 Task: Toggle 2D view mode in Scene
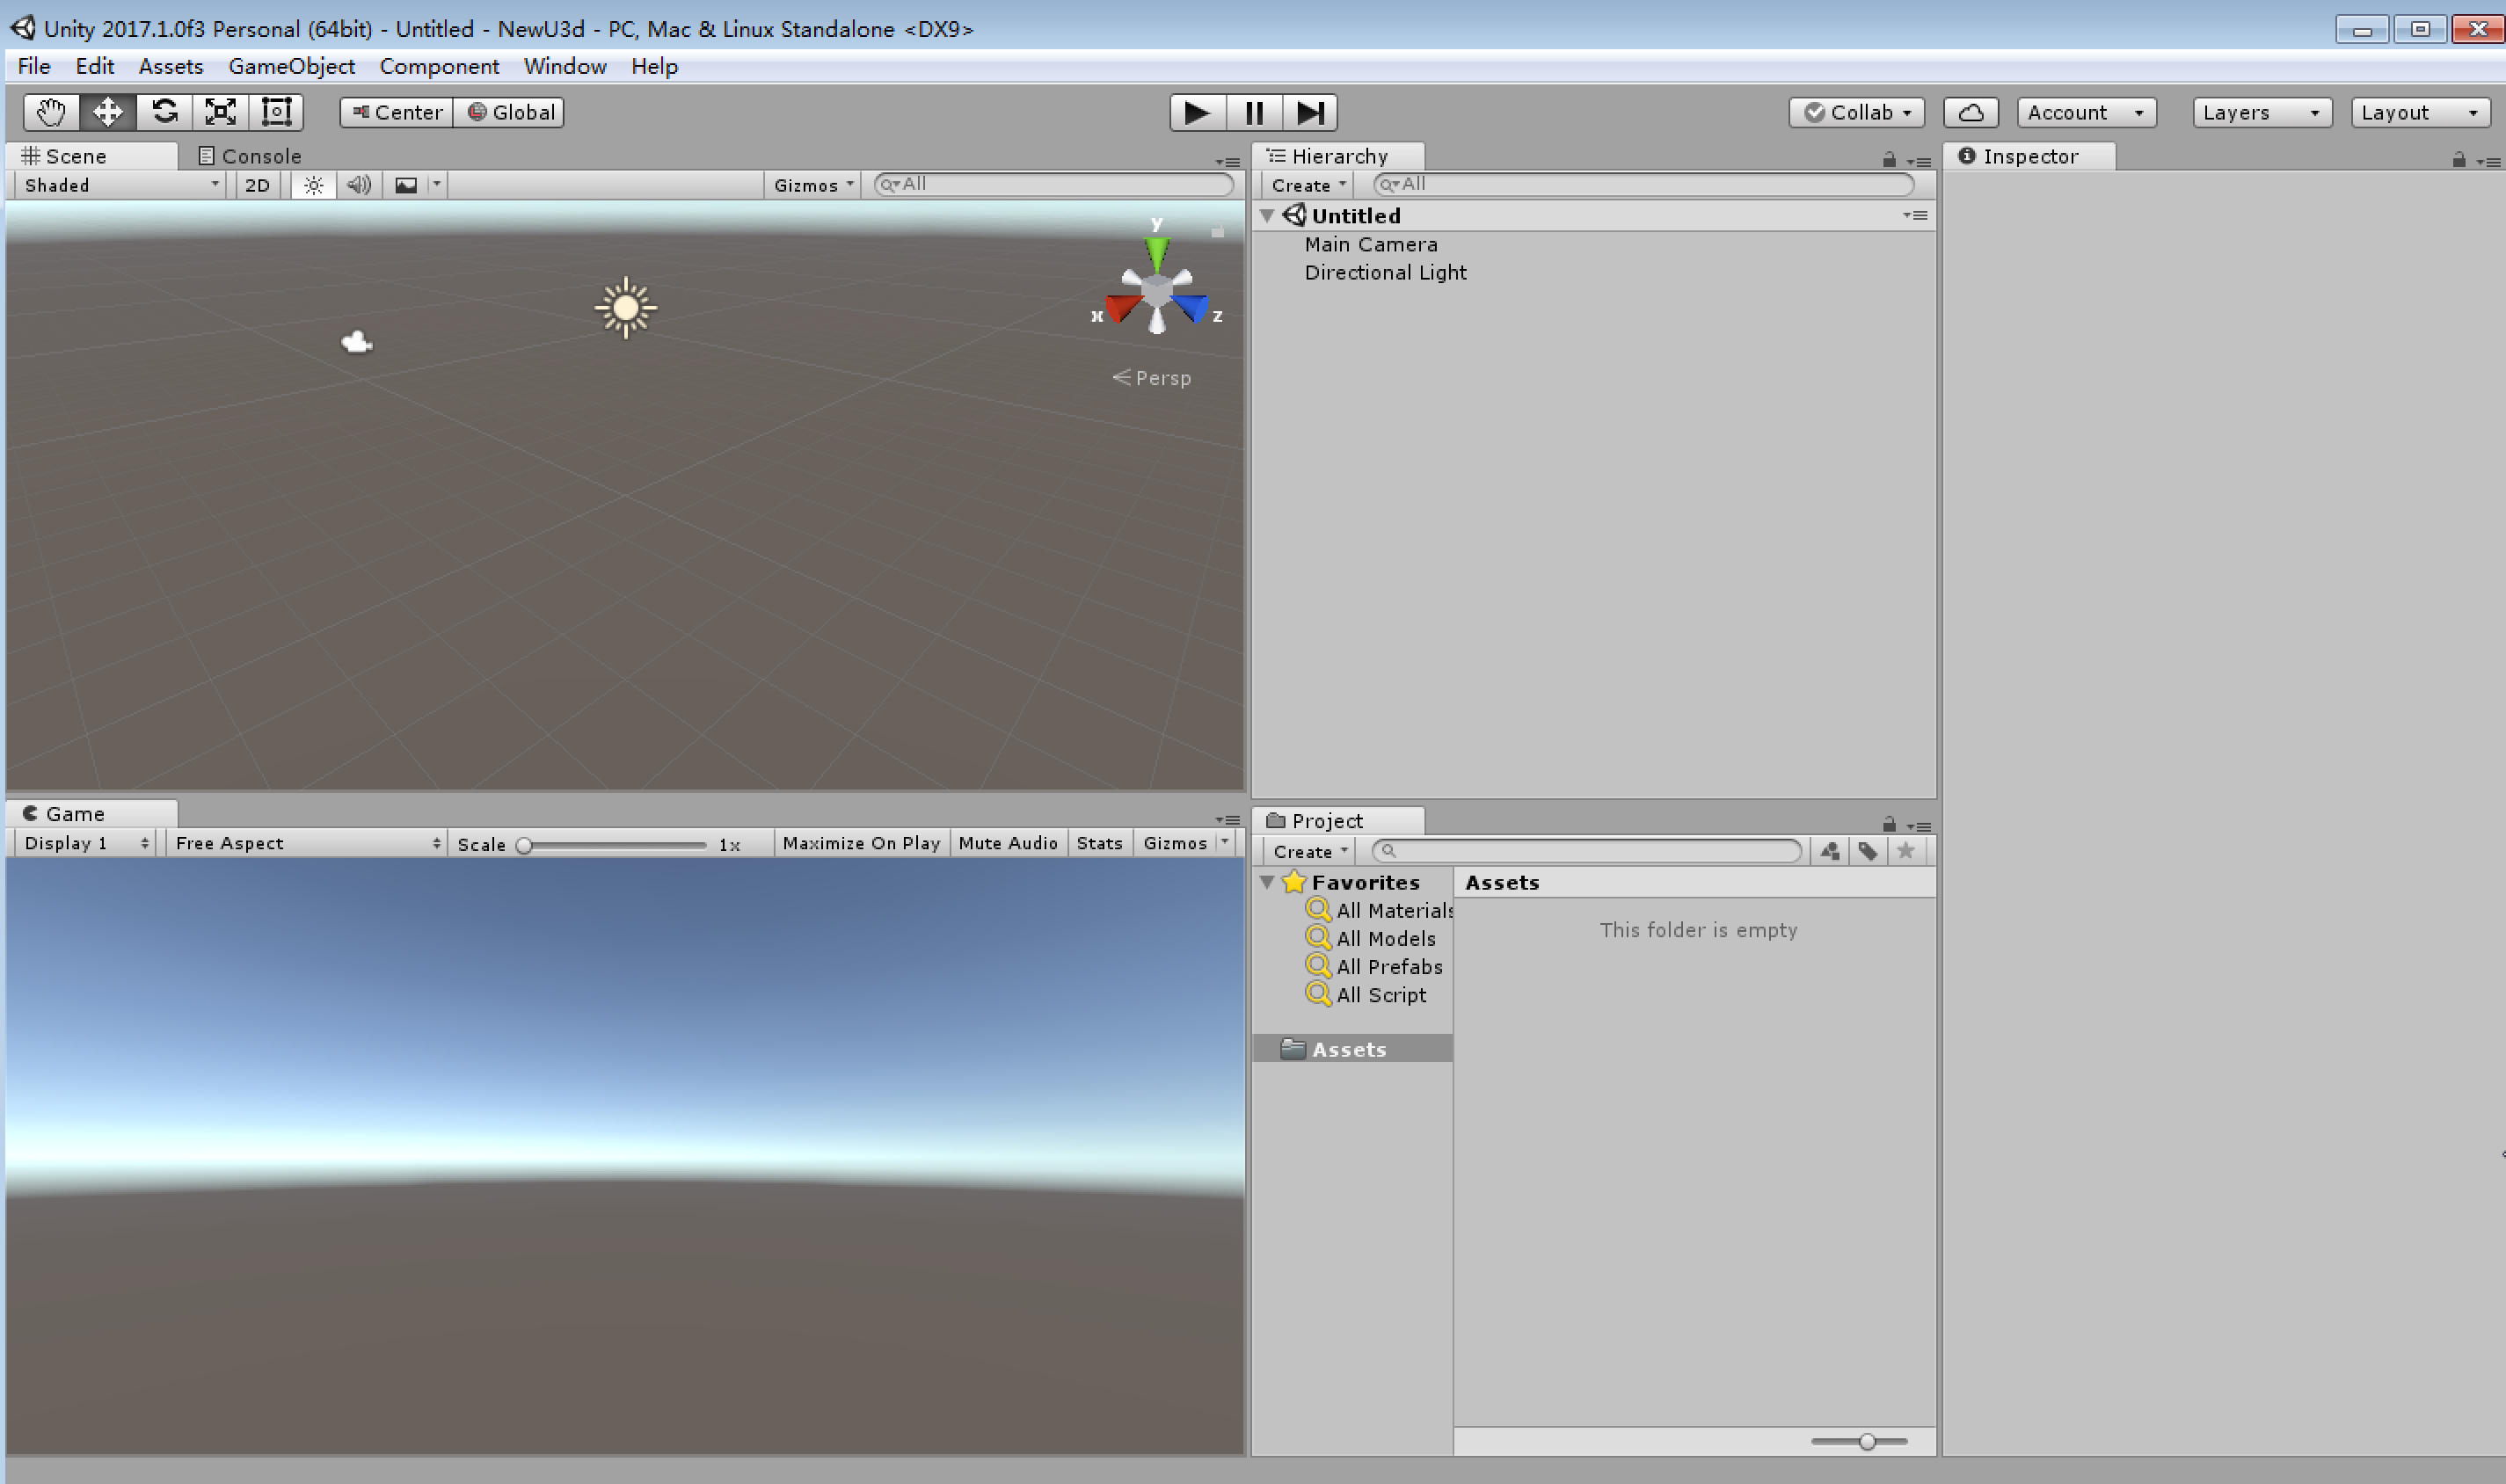coord(257,185)
